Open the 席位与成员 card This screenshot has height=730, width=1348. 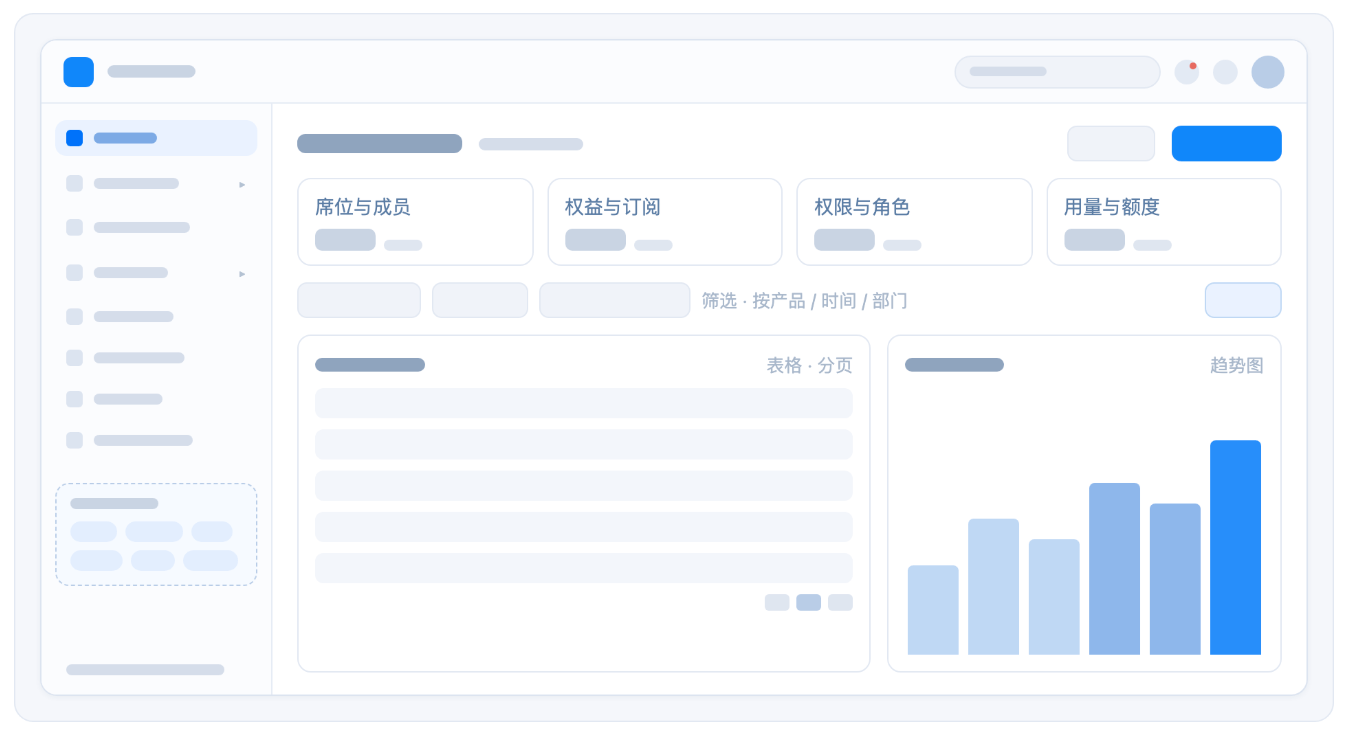415,222
